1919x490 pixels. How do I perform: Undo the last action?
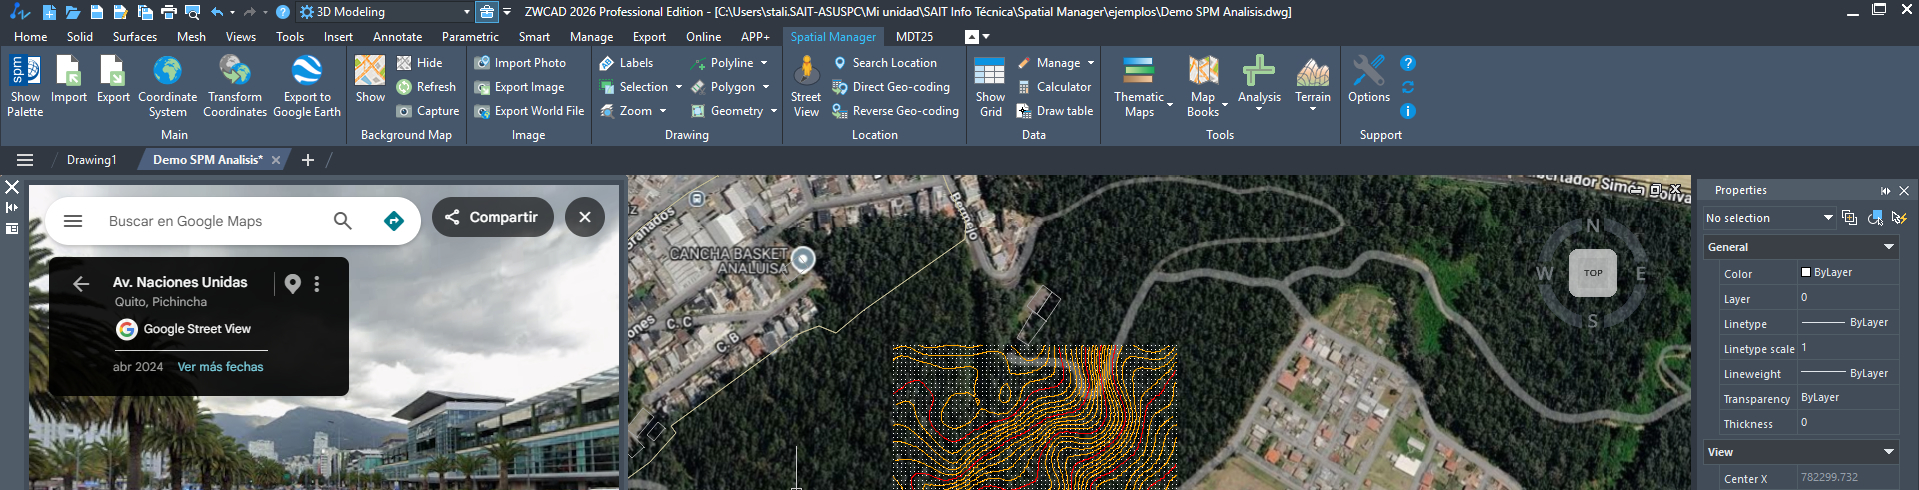217,12
